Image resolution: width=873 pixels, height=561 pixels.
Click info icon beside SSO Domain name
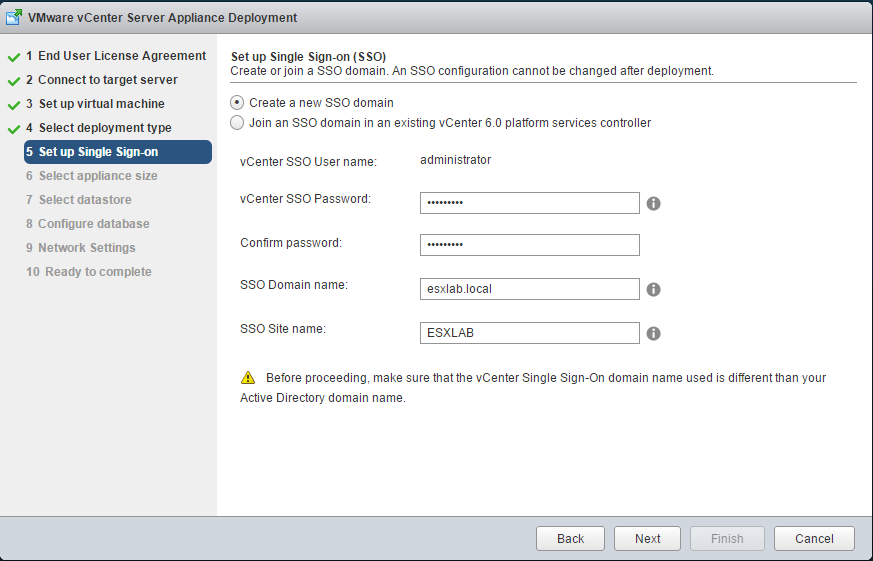(x=653, y=289)
